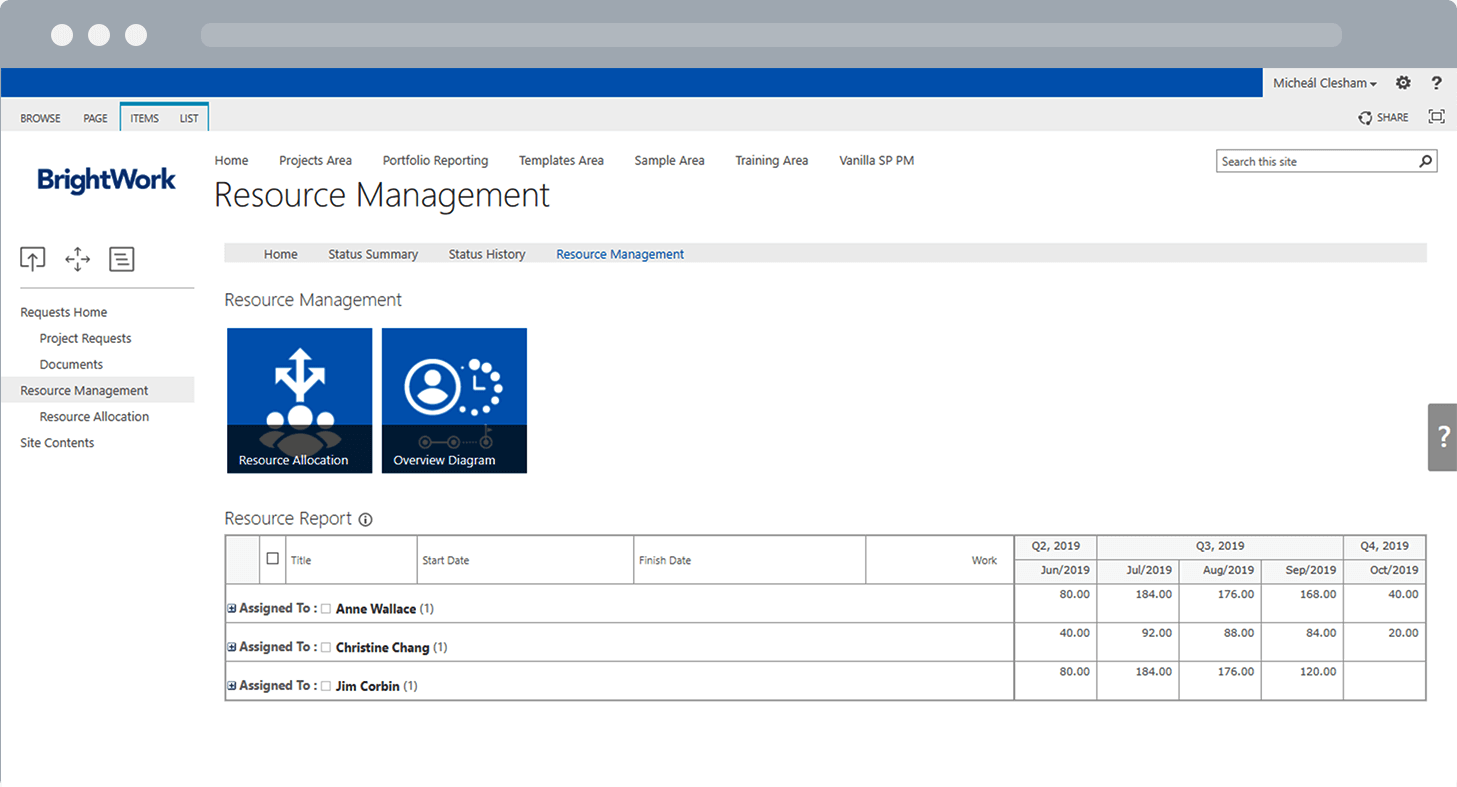Open the Overview Diagram tile
Viewport: 1457px width, 787px height.
(454, 400)
